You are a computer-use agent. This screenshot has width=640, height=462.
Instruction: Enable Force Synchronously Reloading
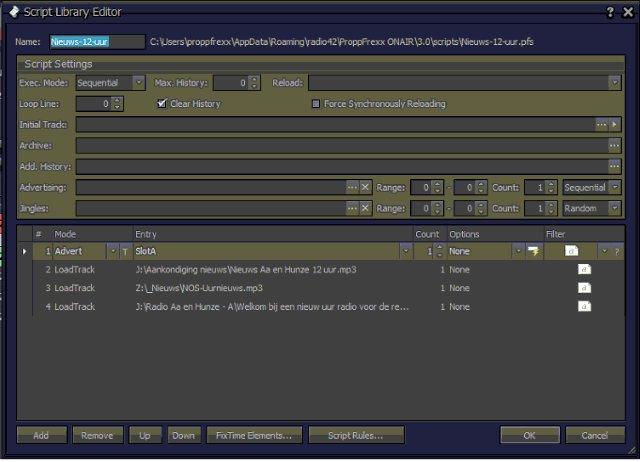pos(317,103)
